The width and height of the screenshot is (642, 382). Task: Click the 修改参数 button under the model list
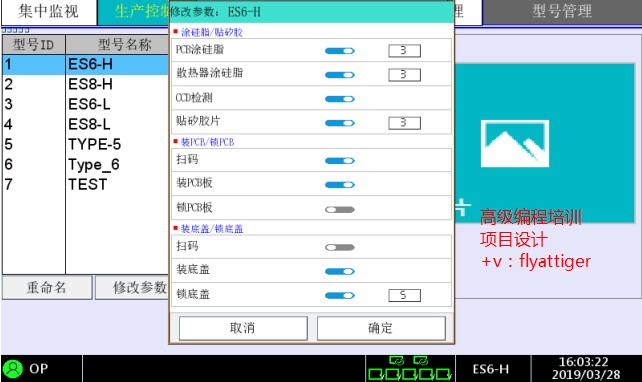click(x=132, y=287)
